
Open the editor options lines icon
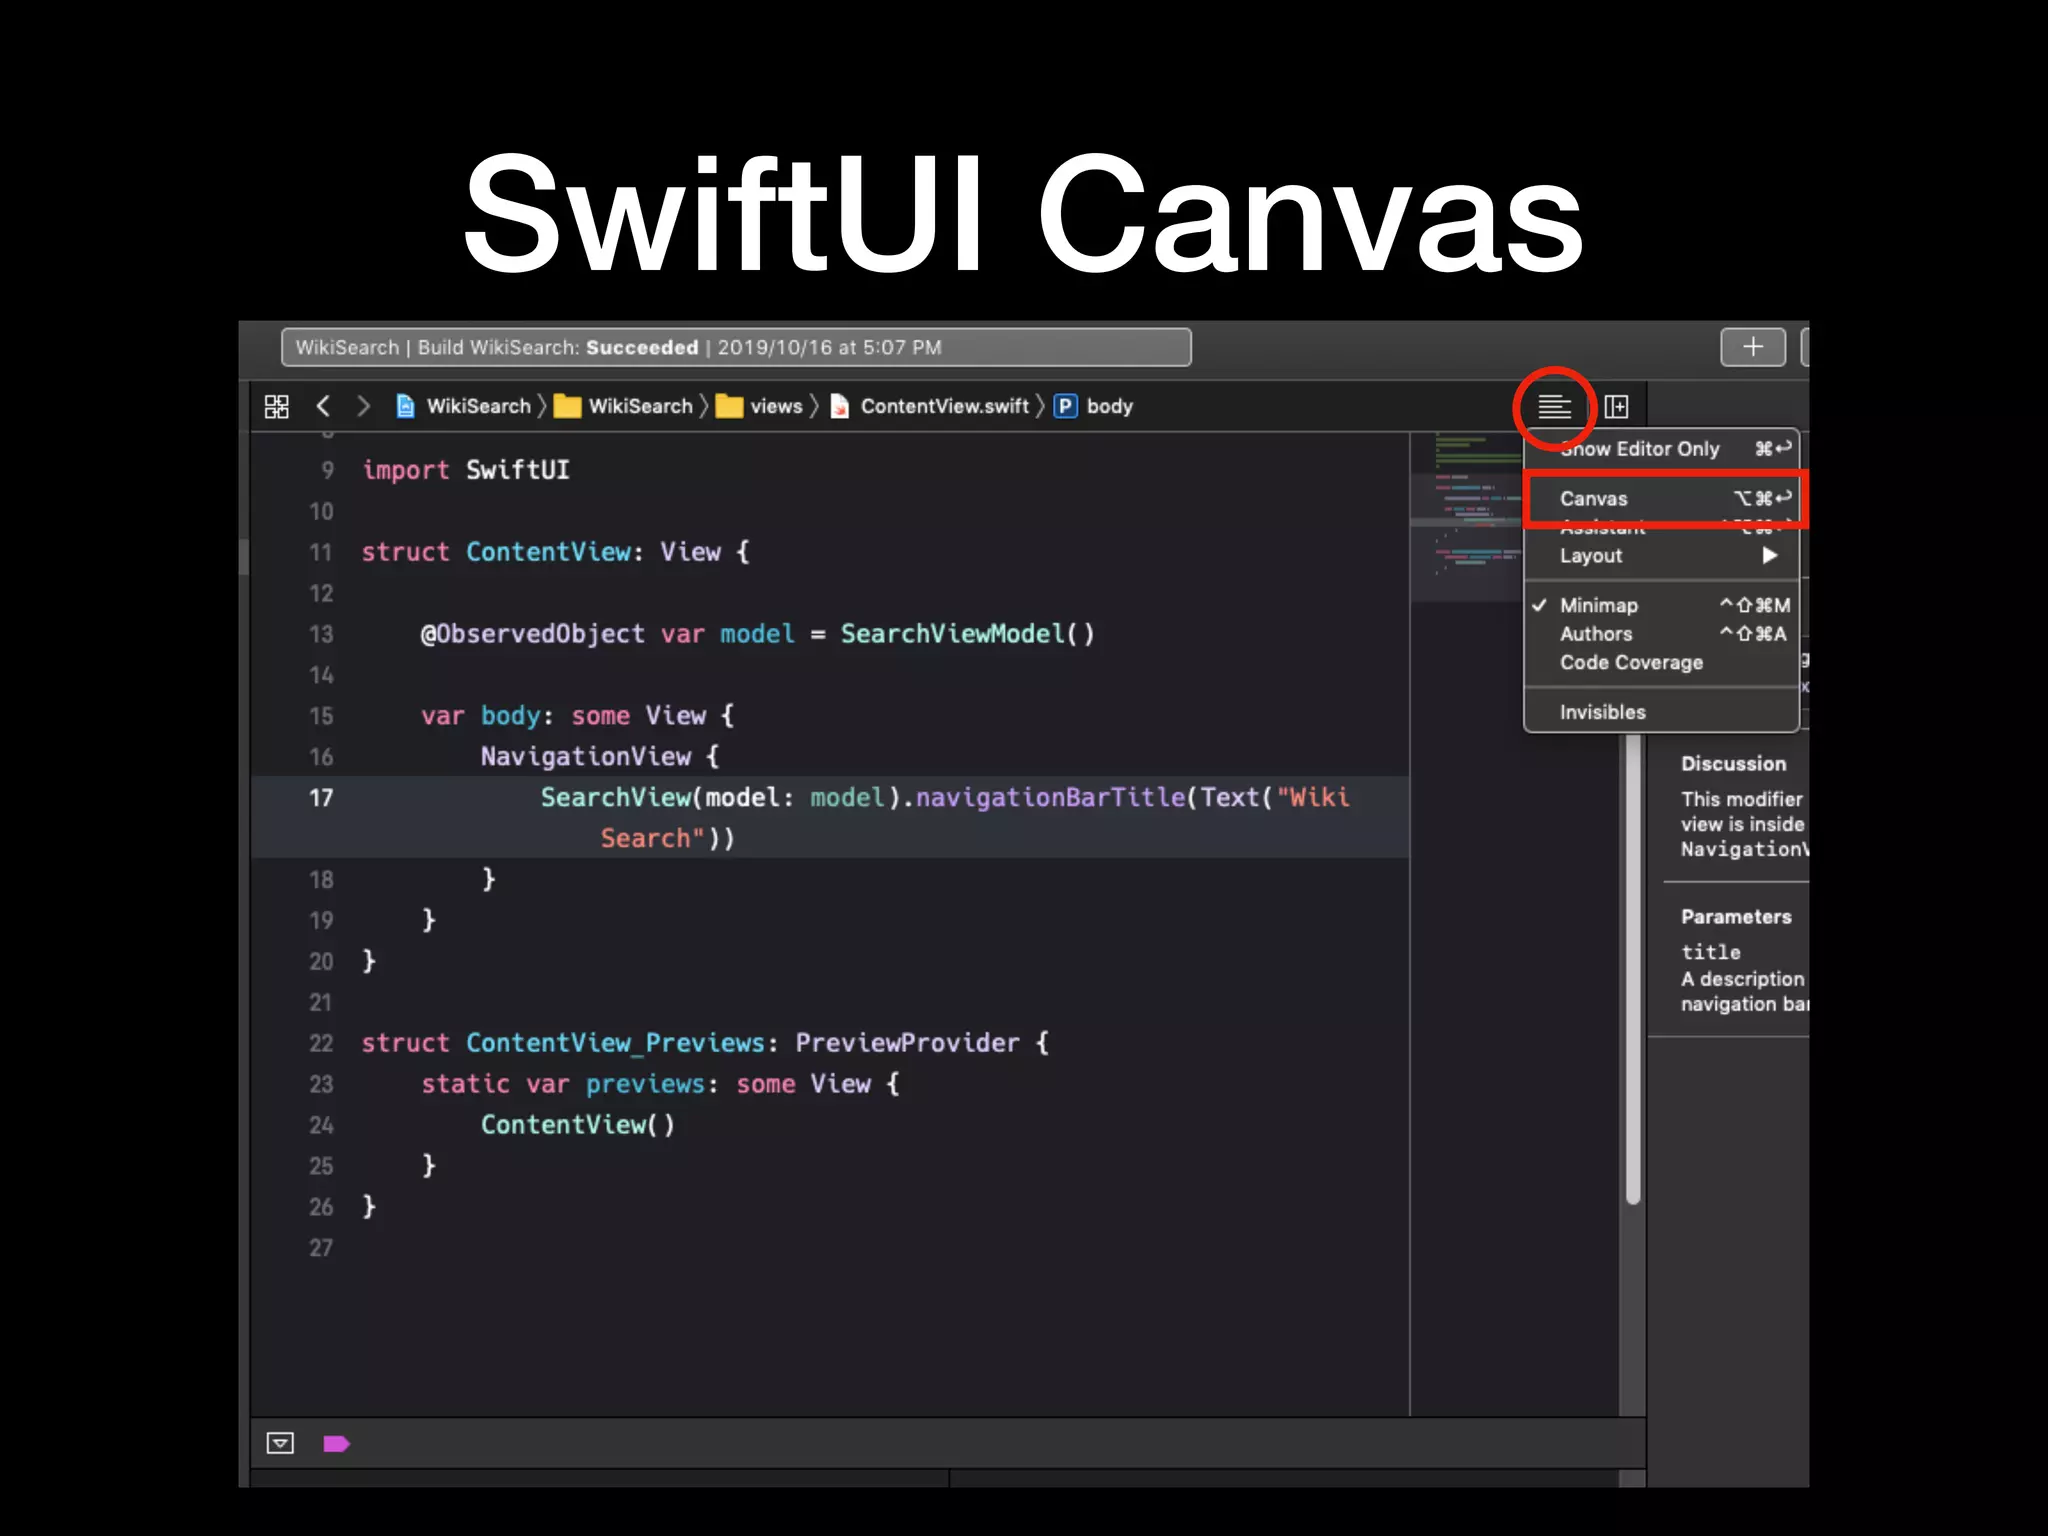click(1553, 407)
